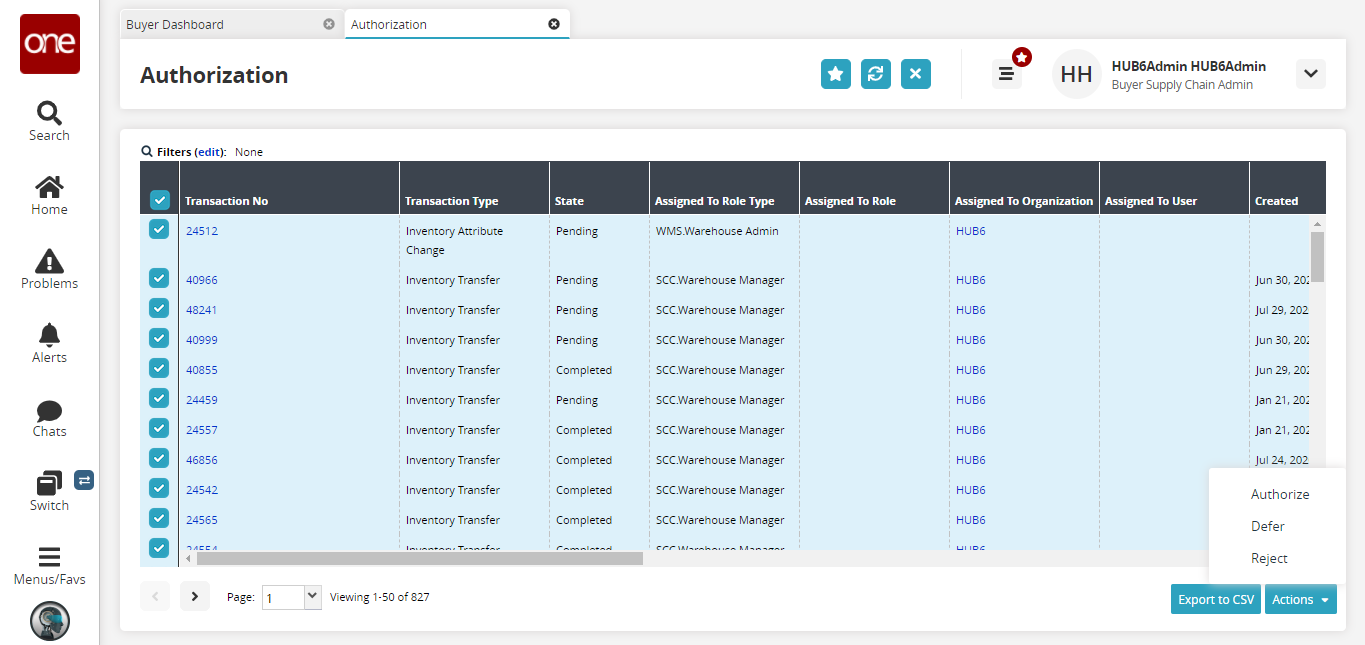1365x645 pixels.
Task: Open the Page number dropdown
Action: tap(312, 597)
